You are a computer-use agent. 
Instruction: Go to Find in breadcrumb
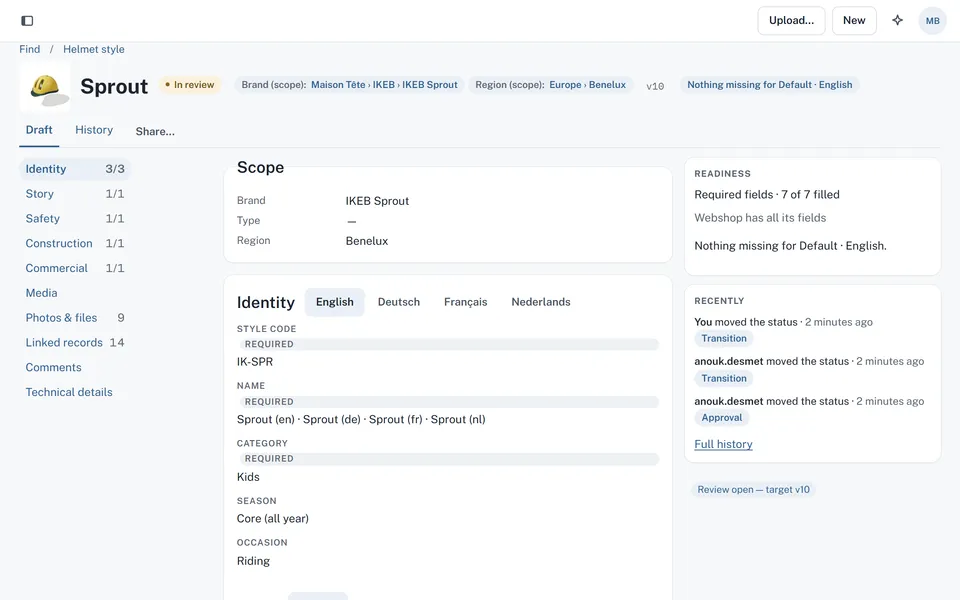(29, 49)
